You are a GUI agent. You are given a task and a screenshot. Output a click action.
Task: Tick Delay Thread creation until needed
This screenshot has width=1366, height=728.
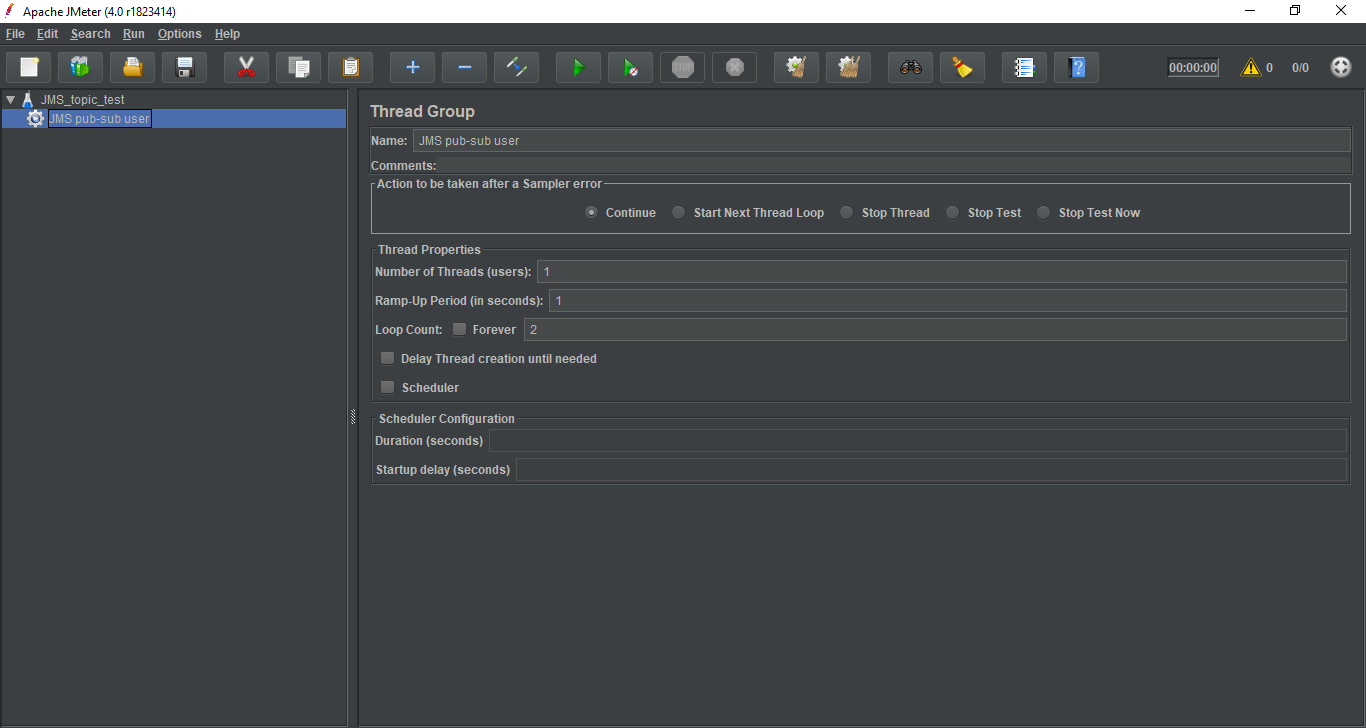[387, 359]
